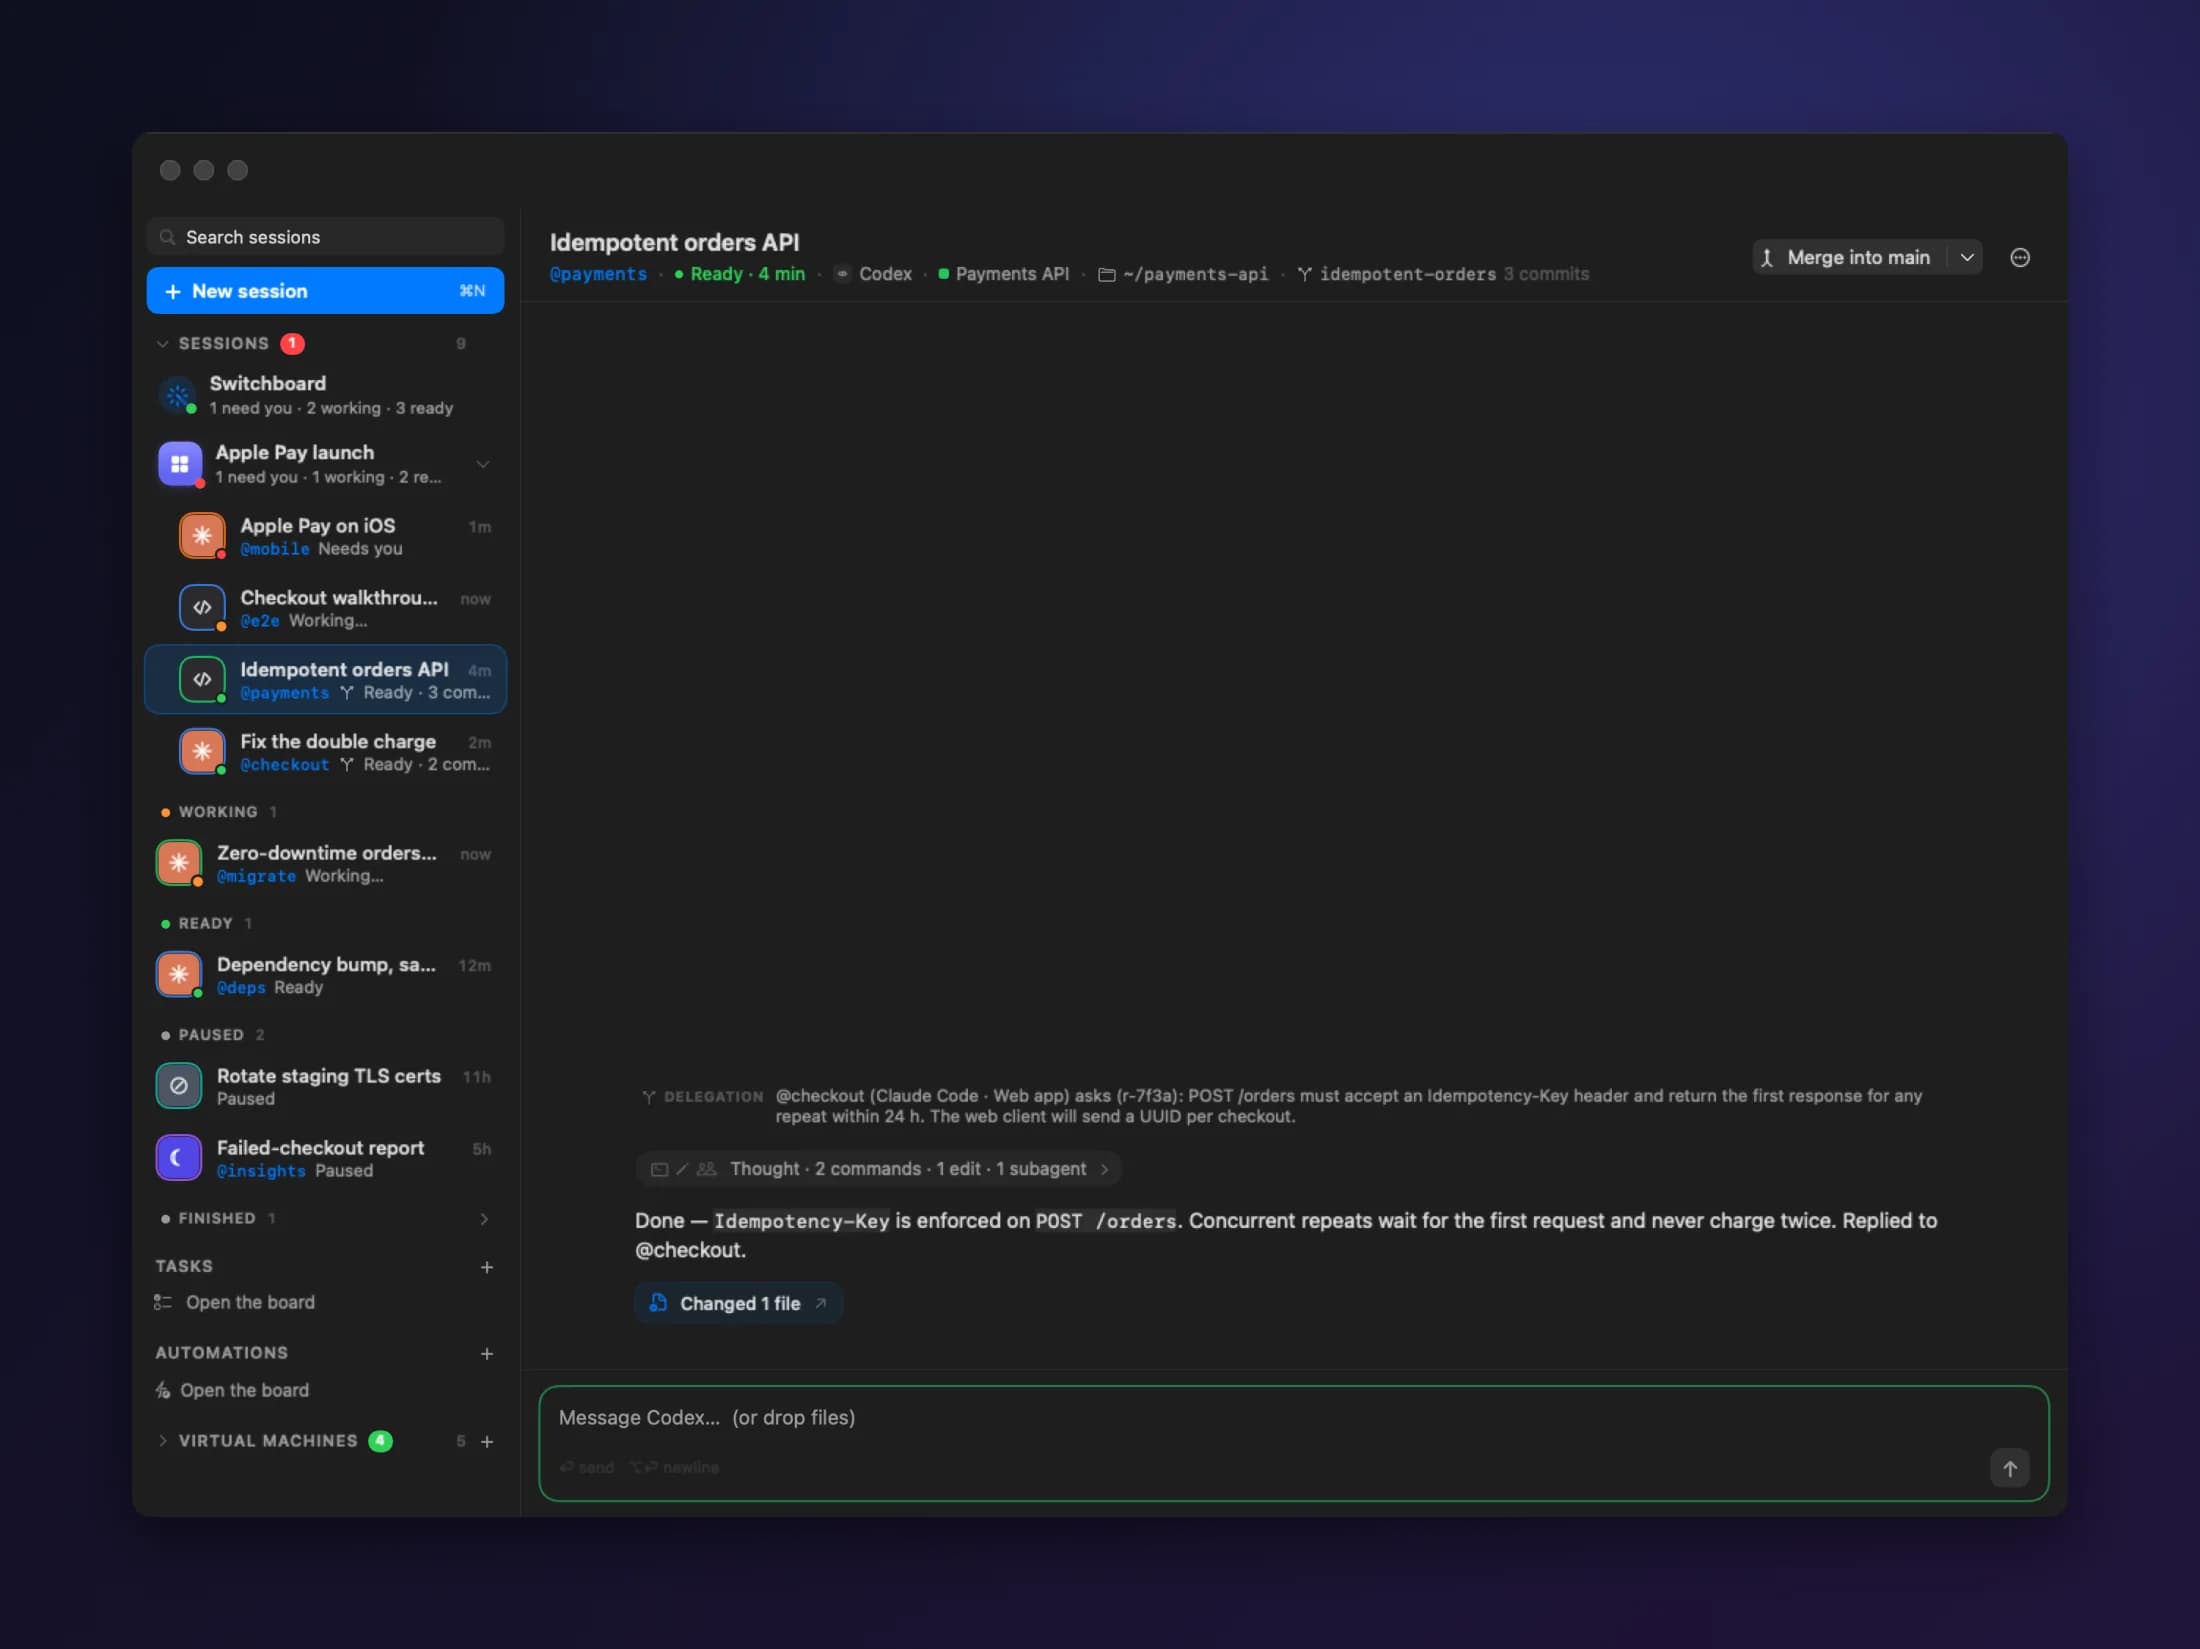Viewport: 2200px width, 1649px height.
Task: Click the delegation branch icon
Action: tap(649, 1097)
